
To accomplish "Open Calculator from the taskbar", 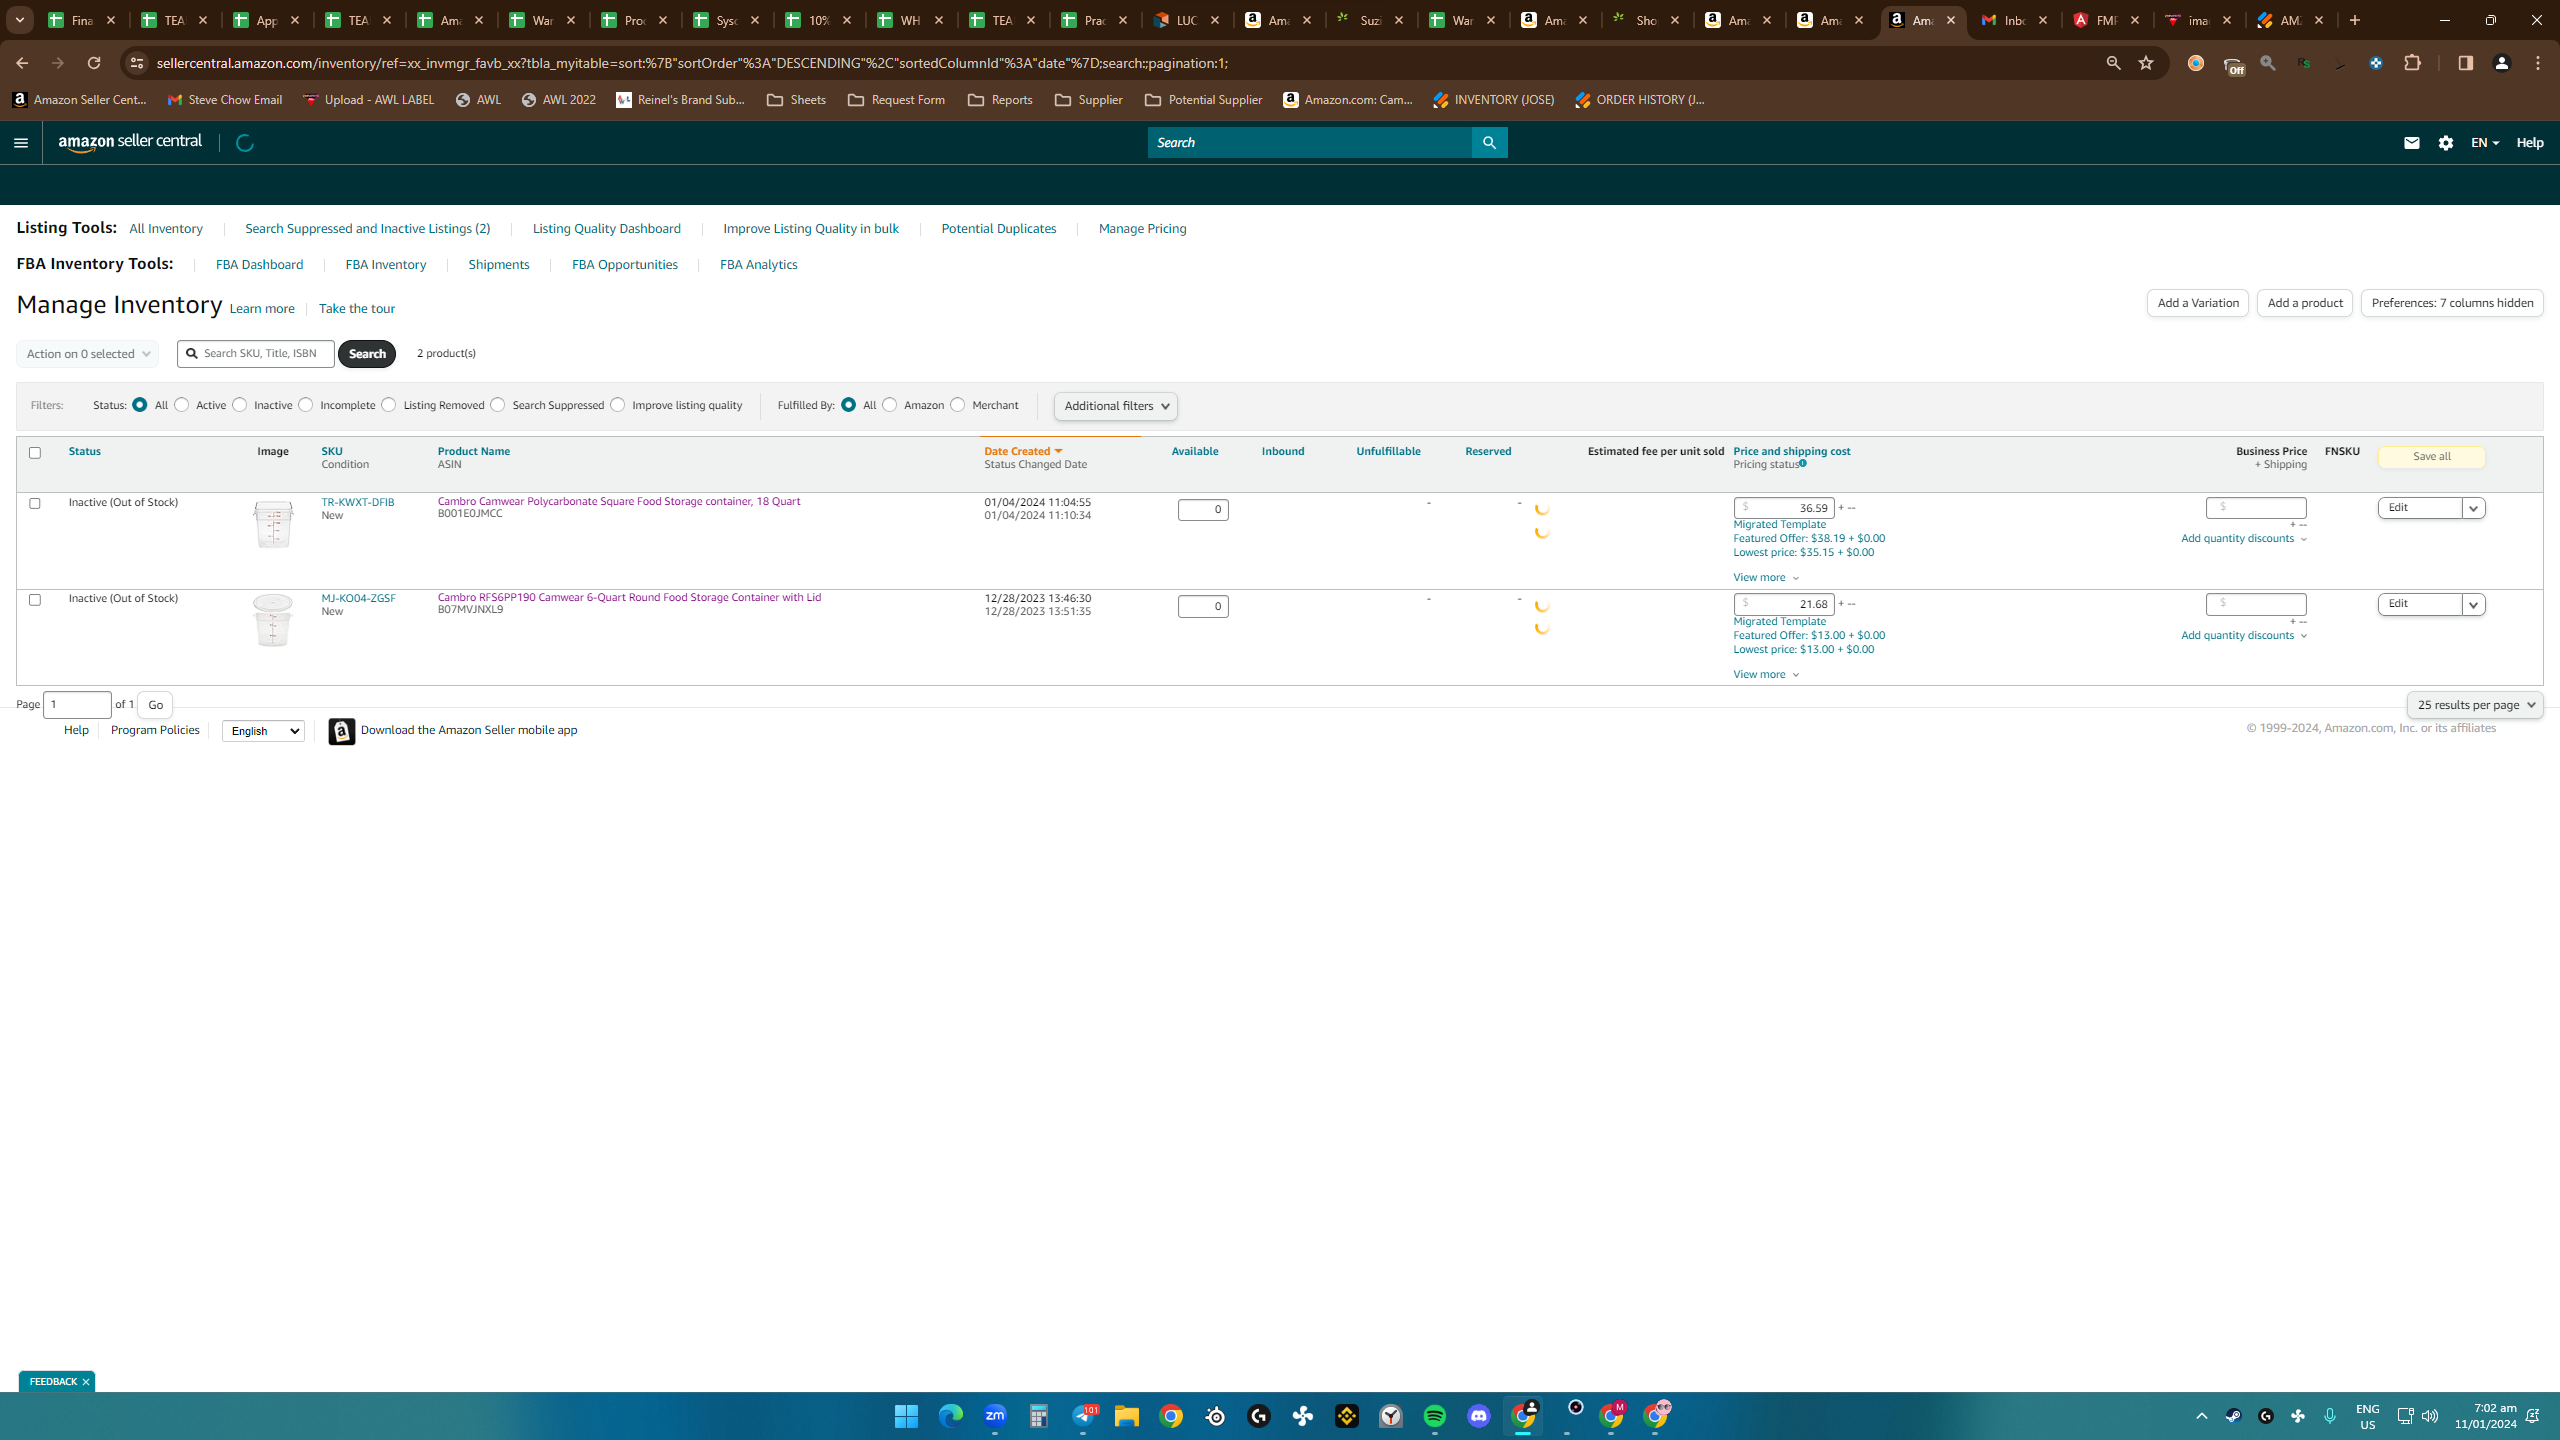I will pos(1039,1416).
